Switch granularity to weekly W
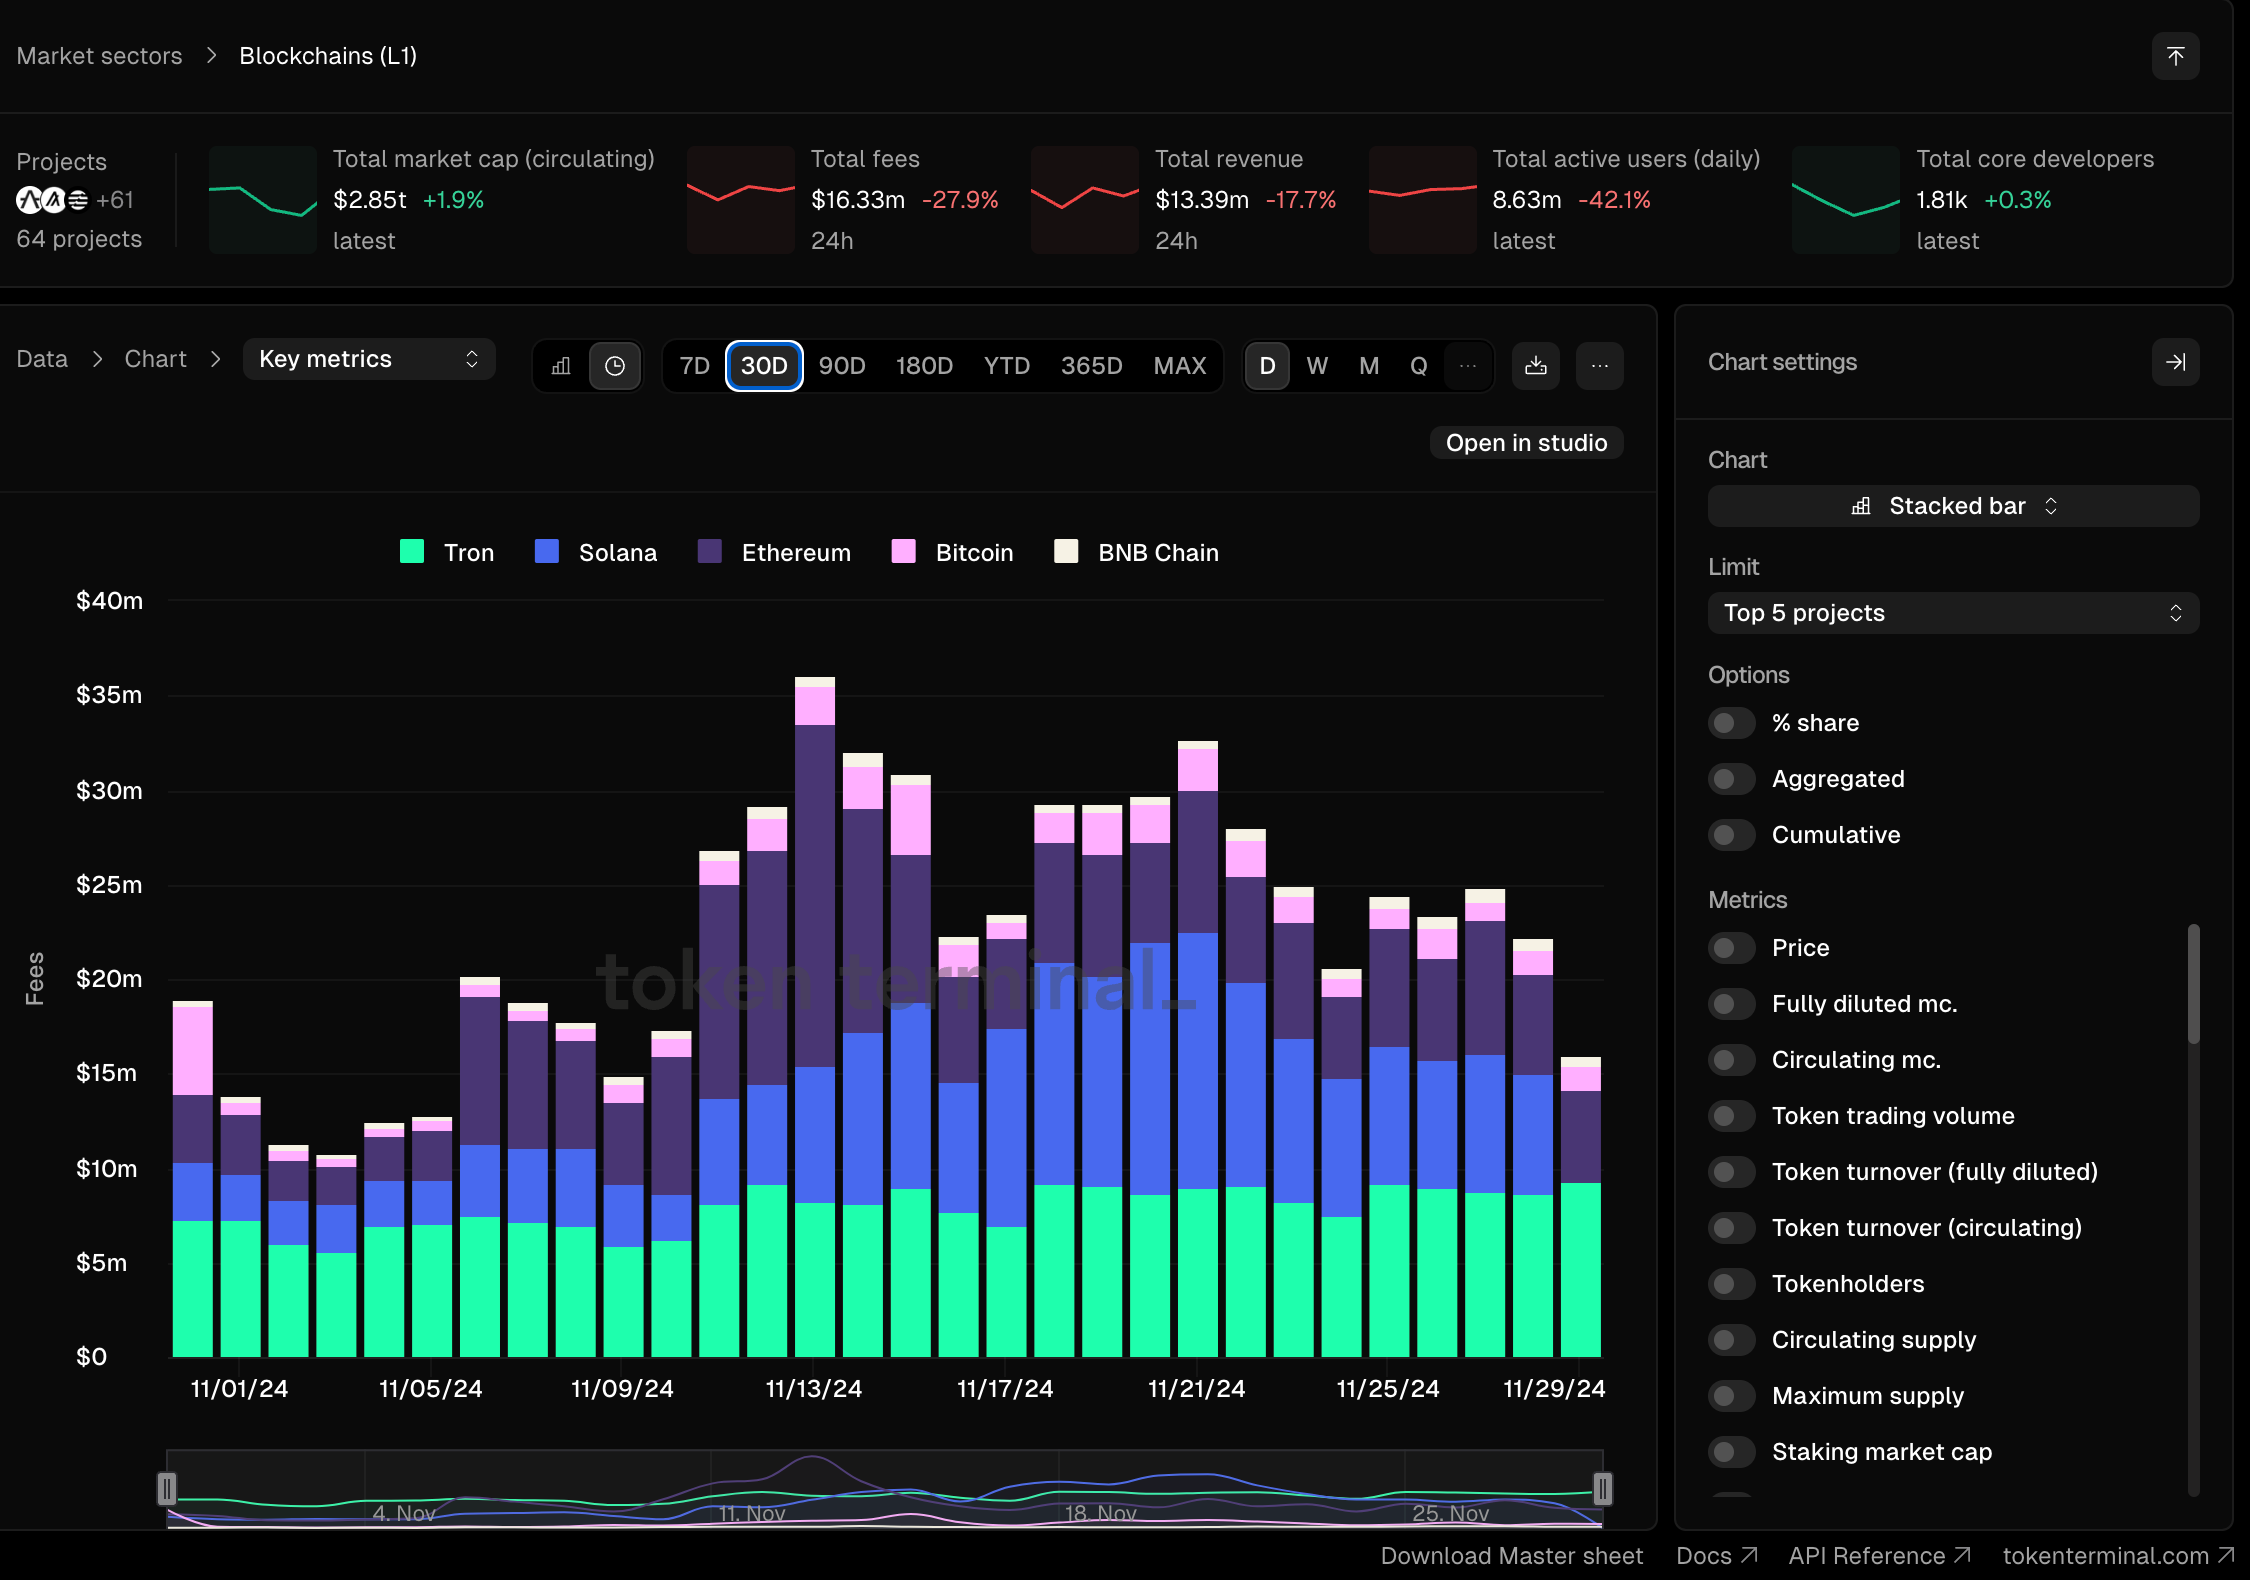The image size is (2250, 1580). point(1316,366)
